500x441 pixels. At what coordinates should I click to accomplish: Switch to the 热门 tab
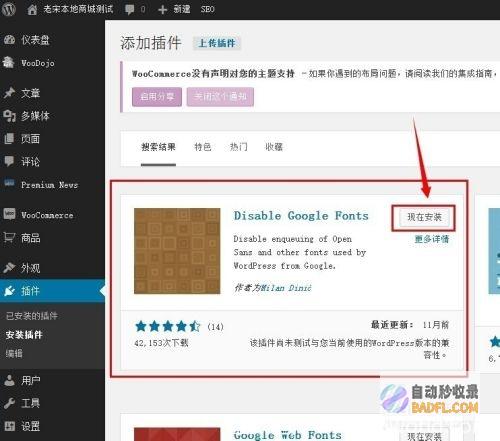[239, 147]
